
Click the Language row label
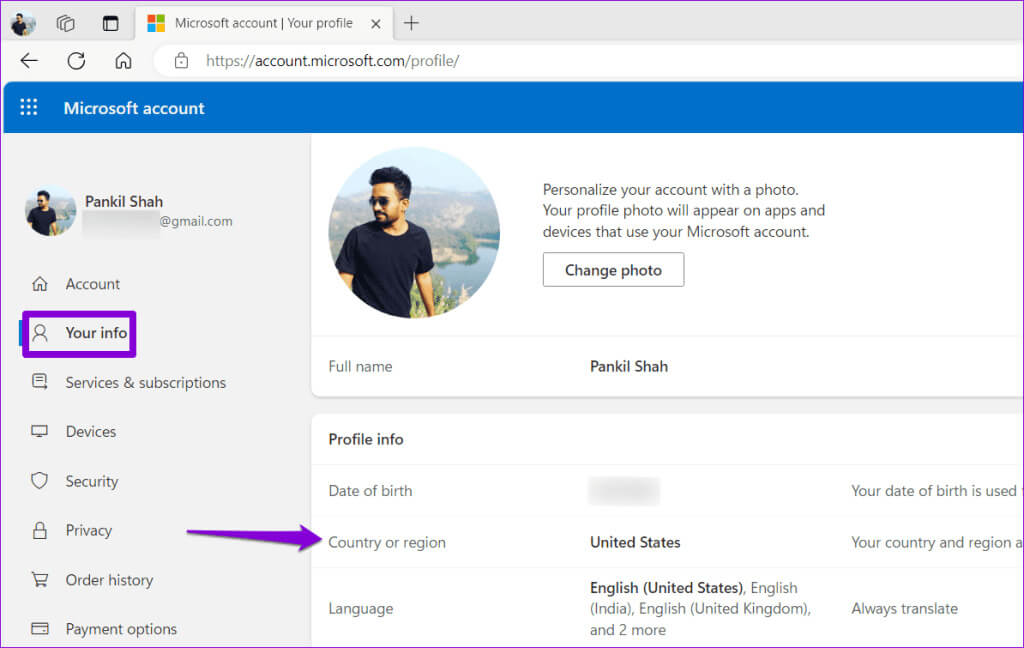click(360, 609)
